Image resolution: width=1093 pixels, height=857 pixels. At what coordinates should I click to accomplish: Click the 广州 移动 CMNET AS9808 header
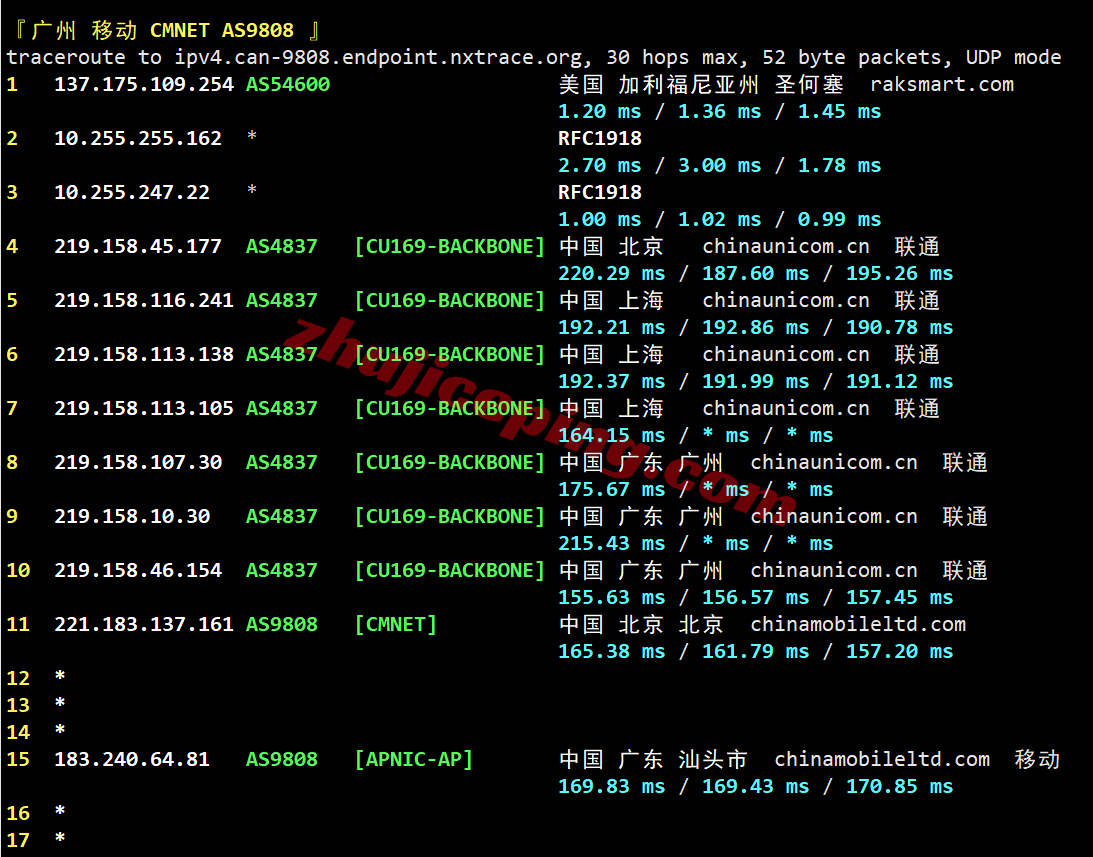coord(162,31)
